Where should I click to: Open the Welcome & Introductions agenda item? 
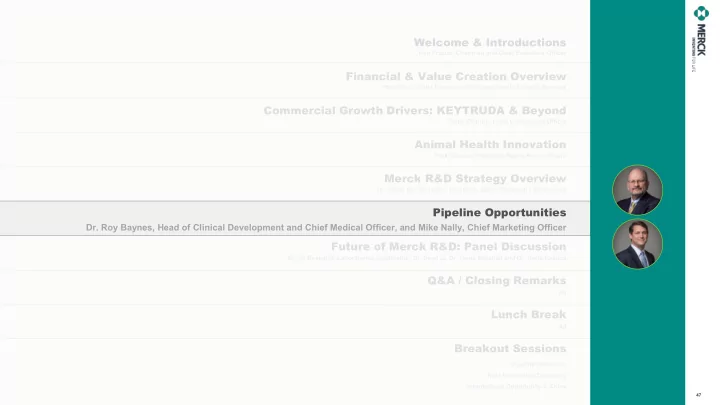(489, 42)
